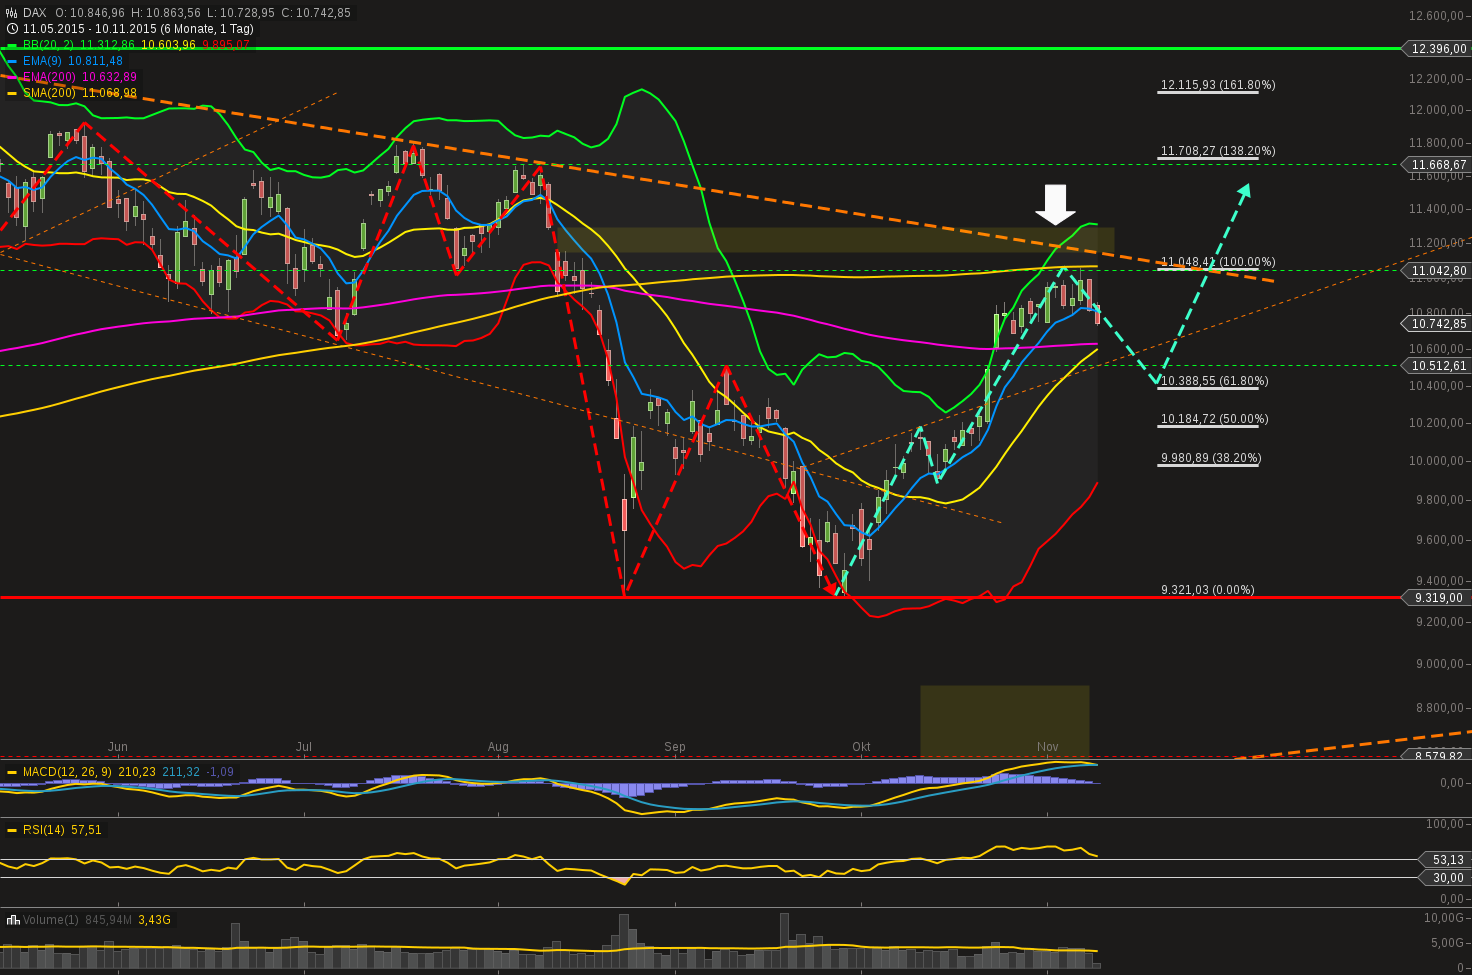Click the Jun label on the time axis
Image resolution: width=1472 pixels, height=975 pixels.
118,747
